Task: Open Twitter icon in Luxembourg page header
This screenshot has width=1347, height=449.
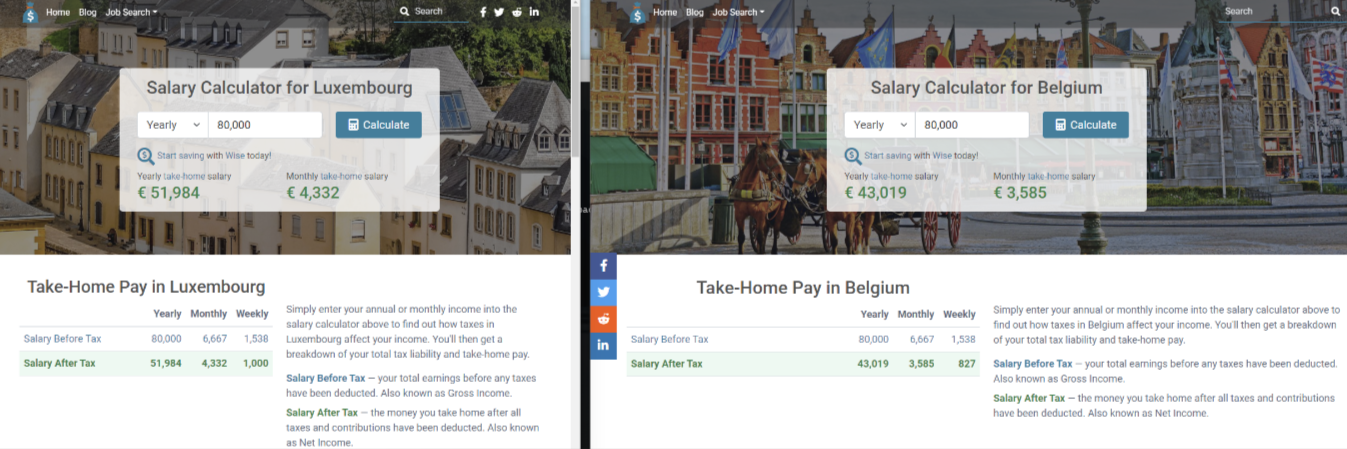Action: pyautogui.click(x=500, y=12)
